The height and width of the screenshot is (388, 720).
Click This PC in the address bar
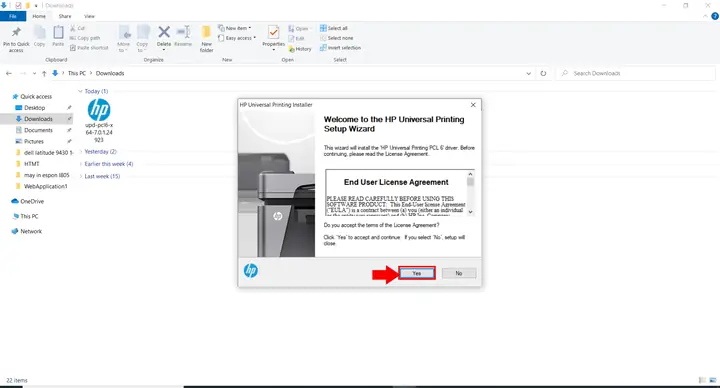pyautogui.click(x=77, y=73)
